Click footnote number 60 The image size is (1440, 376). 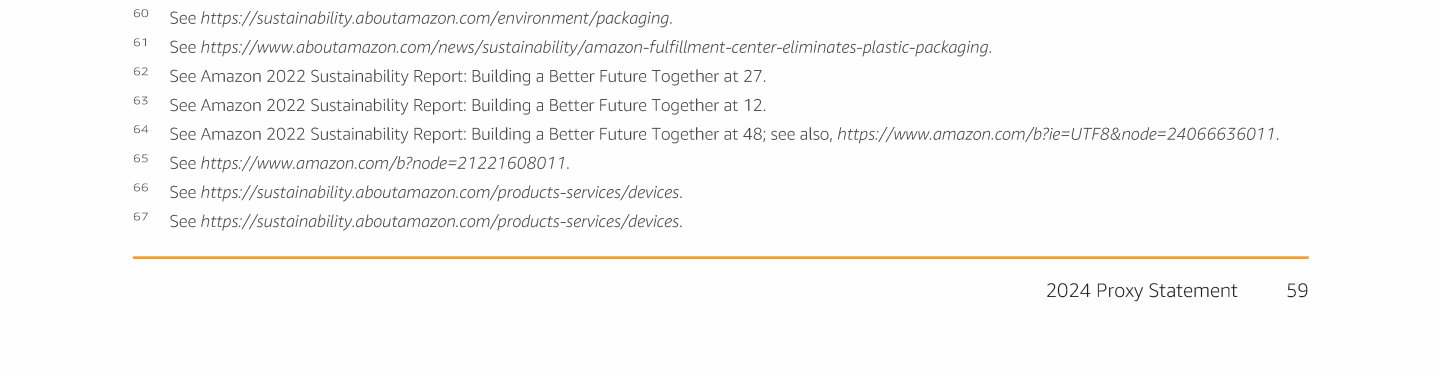point(140,14)
